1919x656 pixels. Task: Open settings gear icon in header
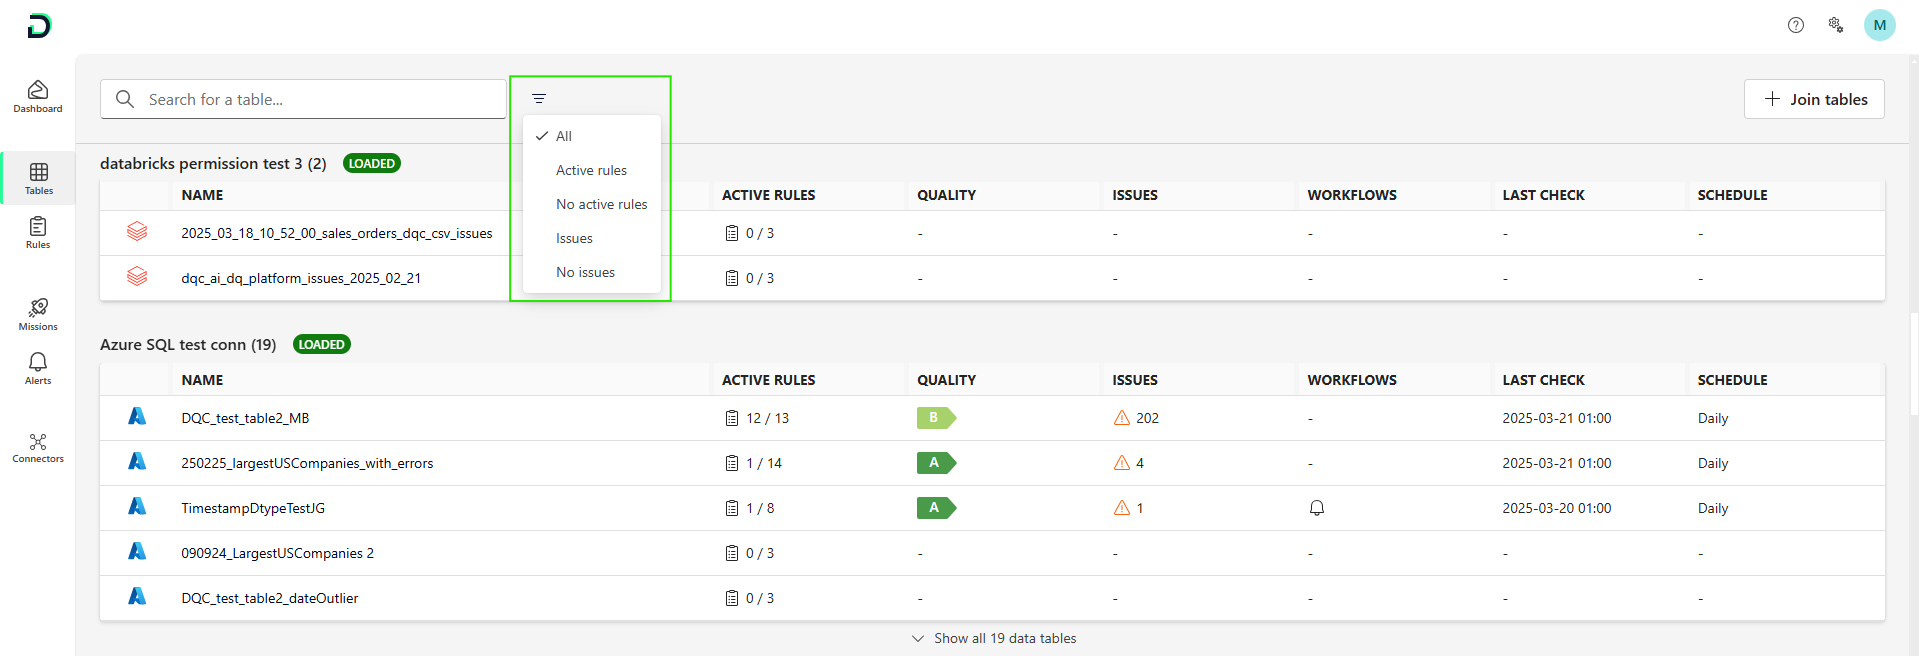coord(1835,25)
